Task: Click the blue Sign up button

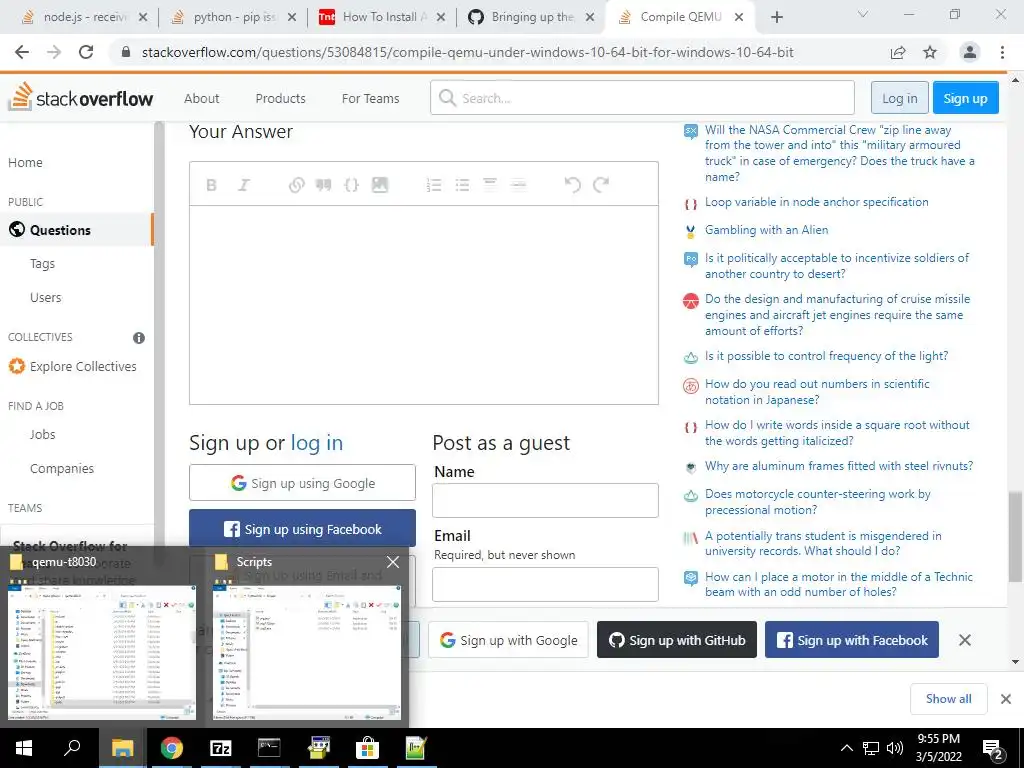Action: [x=965, y=98]
